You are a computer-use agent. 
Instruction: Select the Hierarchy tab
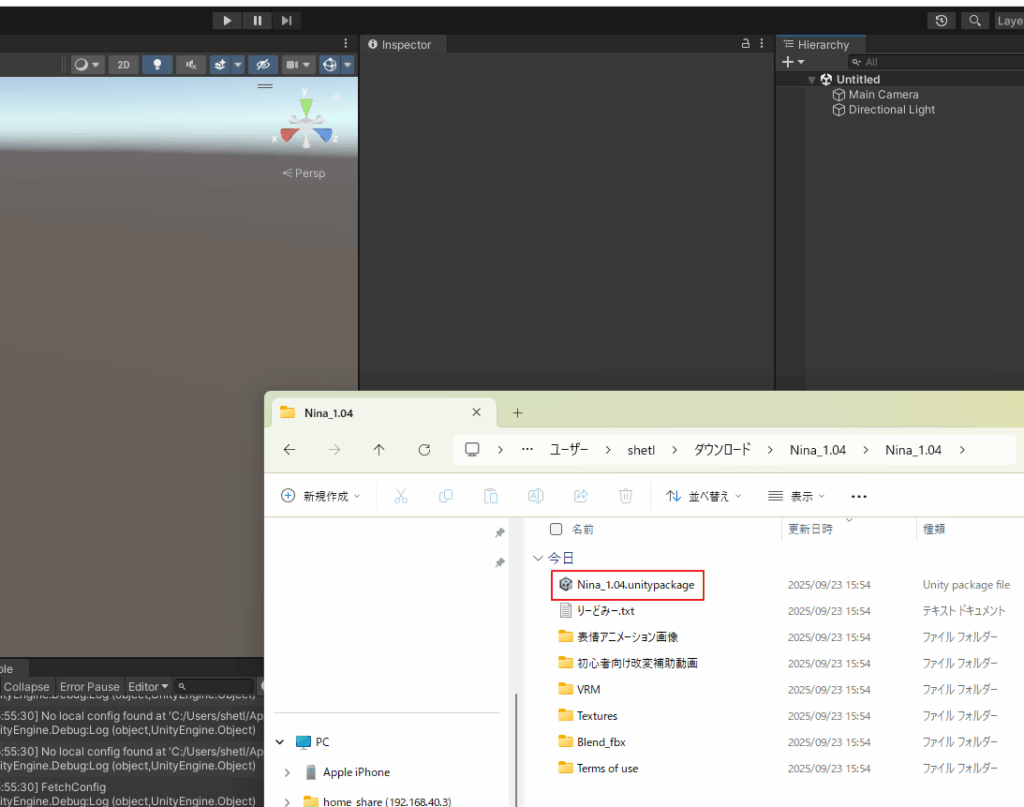(x=822, y=45)
